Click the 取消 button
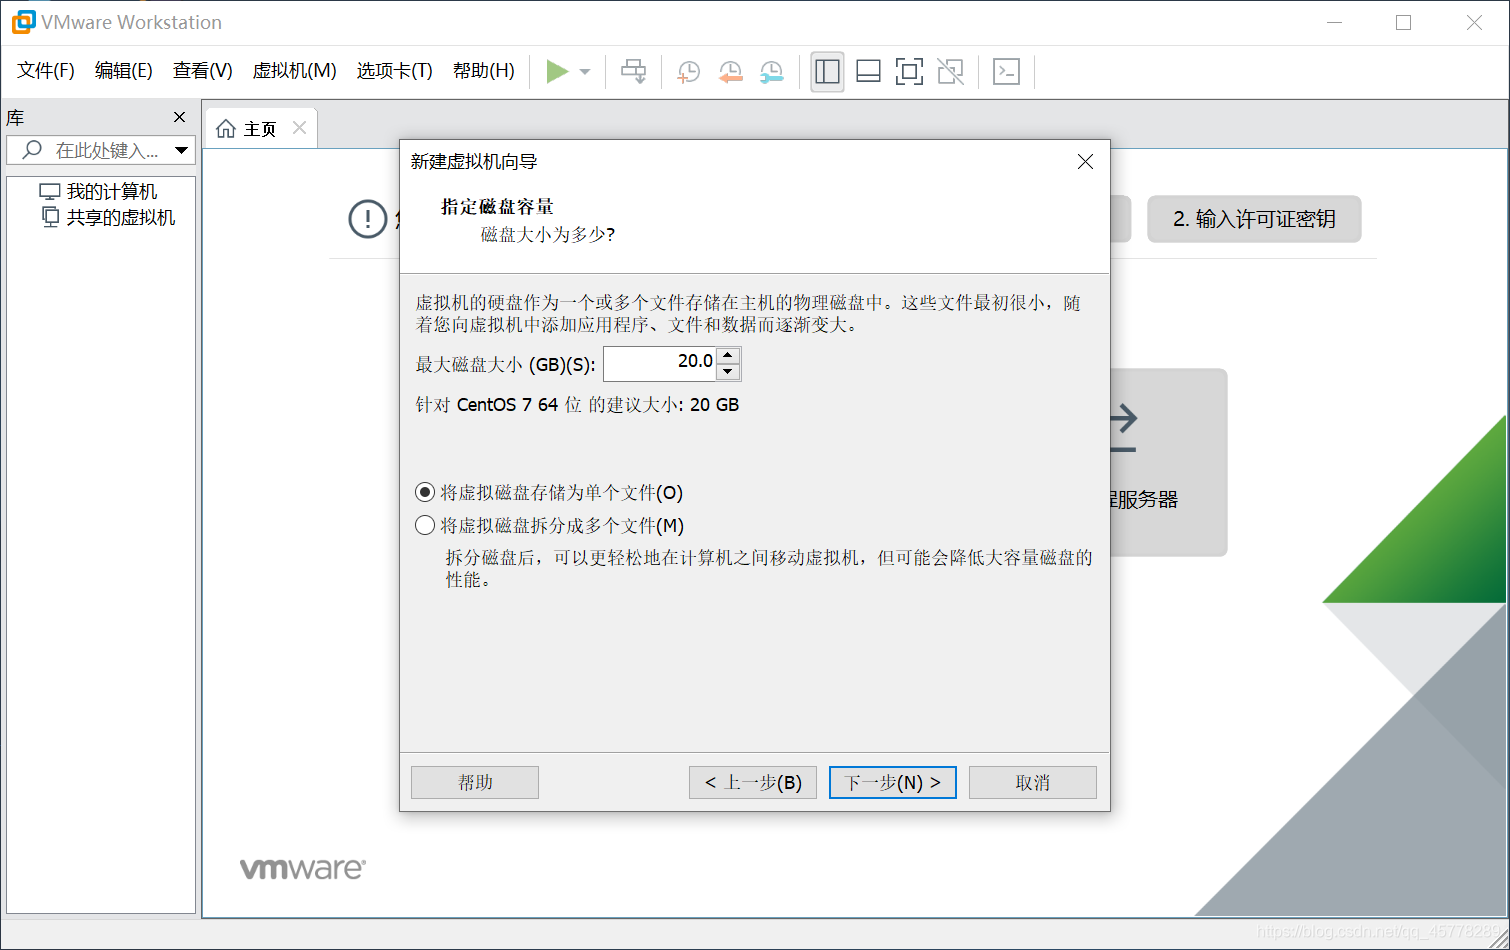Viewport: 1510px width, 950px height. click(x=1033, y=782)
